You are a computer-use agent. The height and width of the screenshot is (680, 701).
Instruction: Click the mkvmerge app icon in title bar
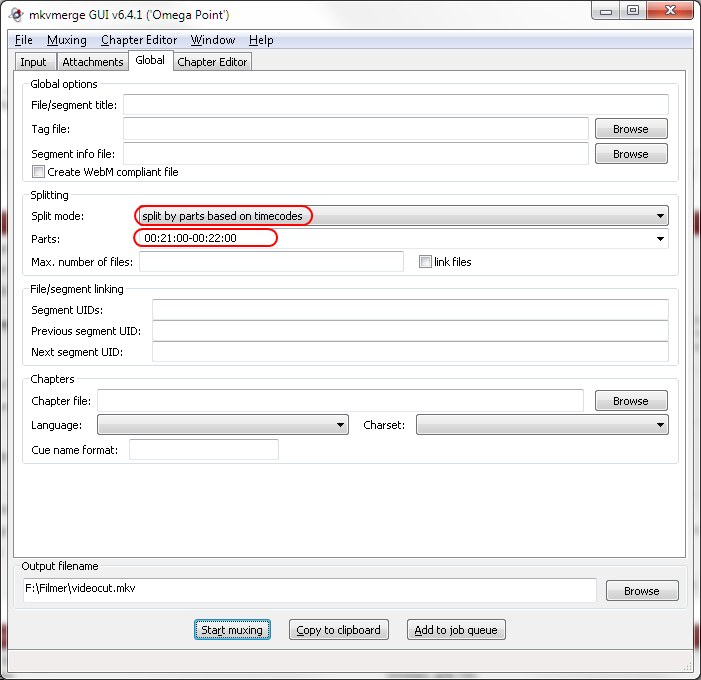pyautogui.click(x=17, y=15)
